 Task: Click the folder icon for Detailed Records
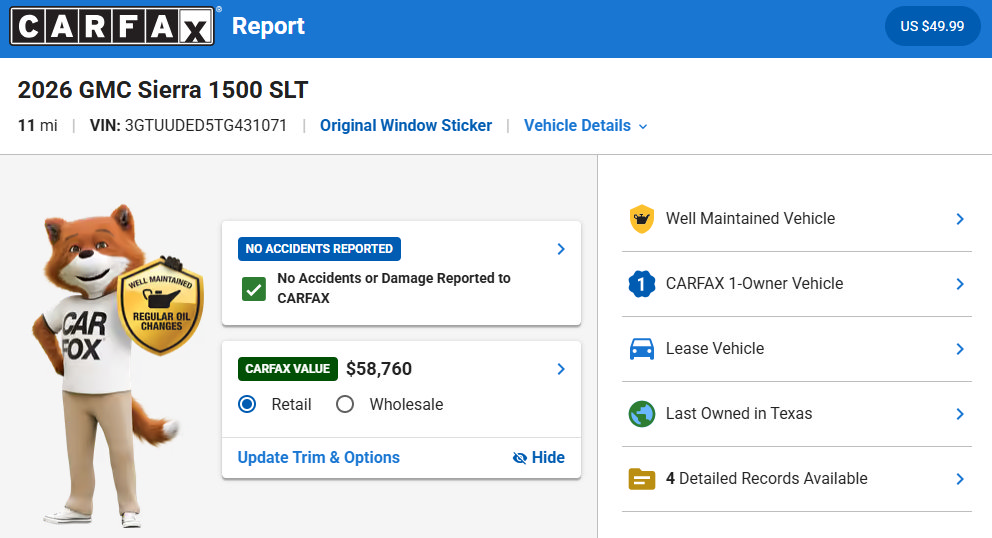click(642, 479)
